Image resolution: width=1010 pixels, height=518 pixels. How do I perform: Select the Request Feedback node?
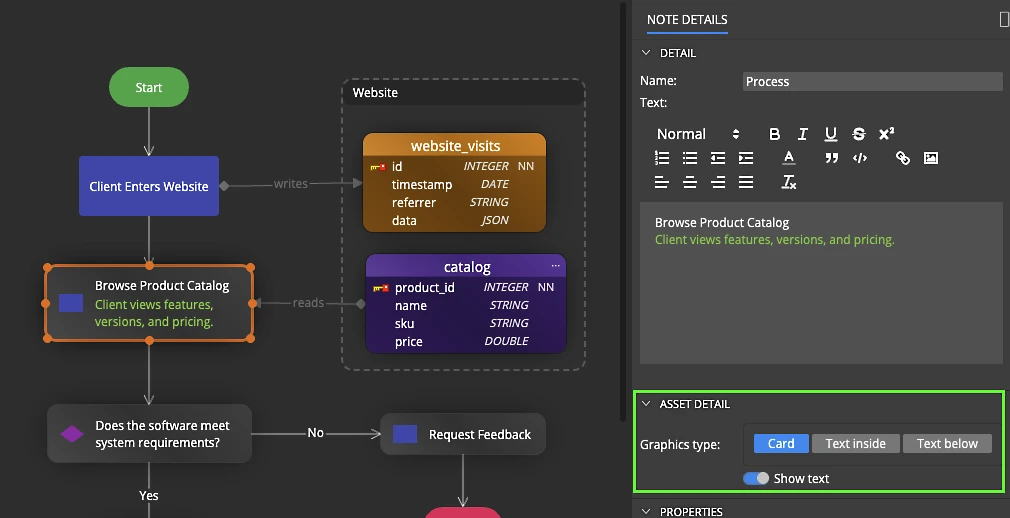click(x=462, y=434)
